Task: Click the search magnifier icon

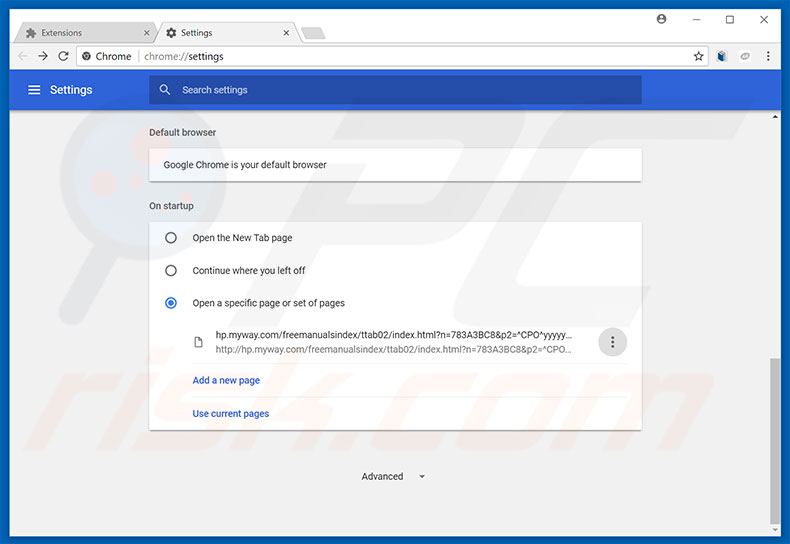Action: [164, 90]
